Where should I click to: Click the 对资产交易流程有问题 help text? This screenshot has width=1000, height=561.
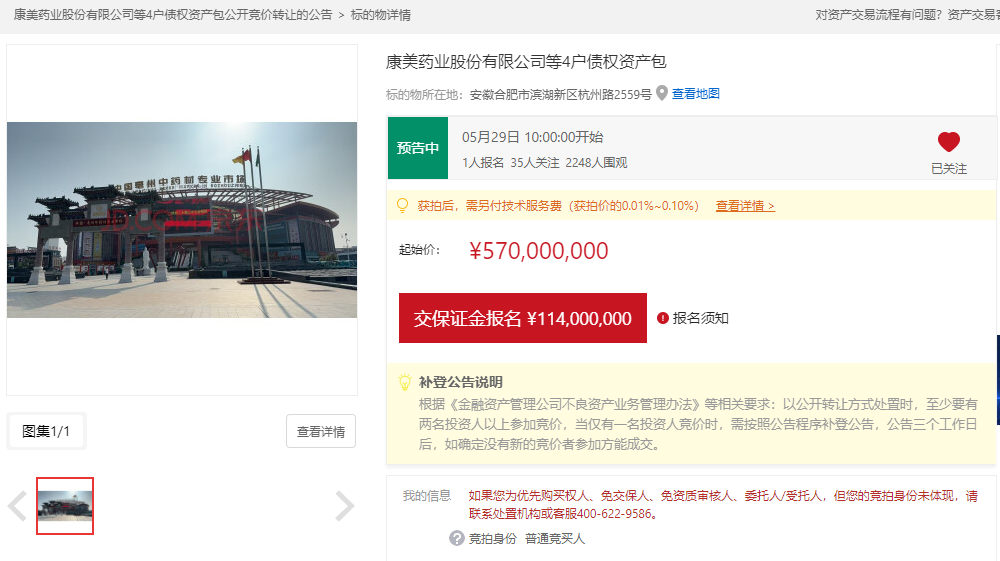(879, 15)
